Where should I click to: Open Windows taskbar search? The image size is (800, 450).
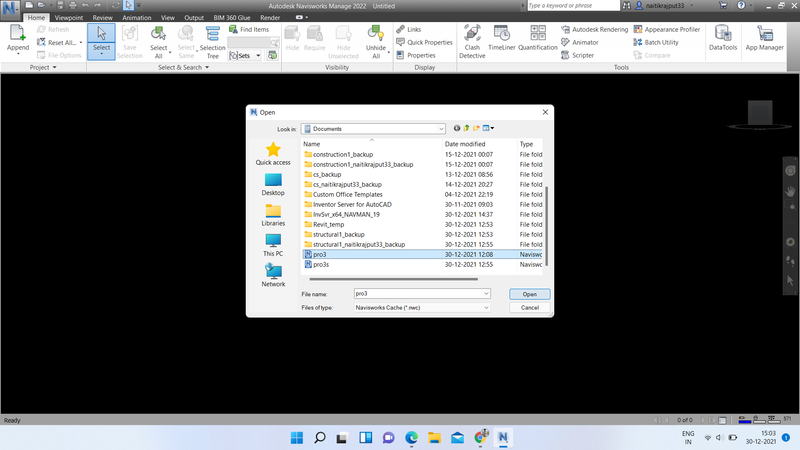click(x=320, y=437)
